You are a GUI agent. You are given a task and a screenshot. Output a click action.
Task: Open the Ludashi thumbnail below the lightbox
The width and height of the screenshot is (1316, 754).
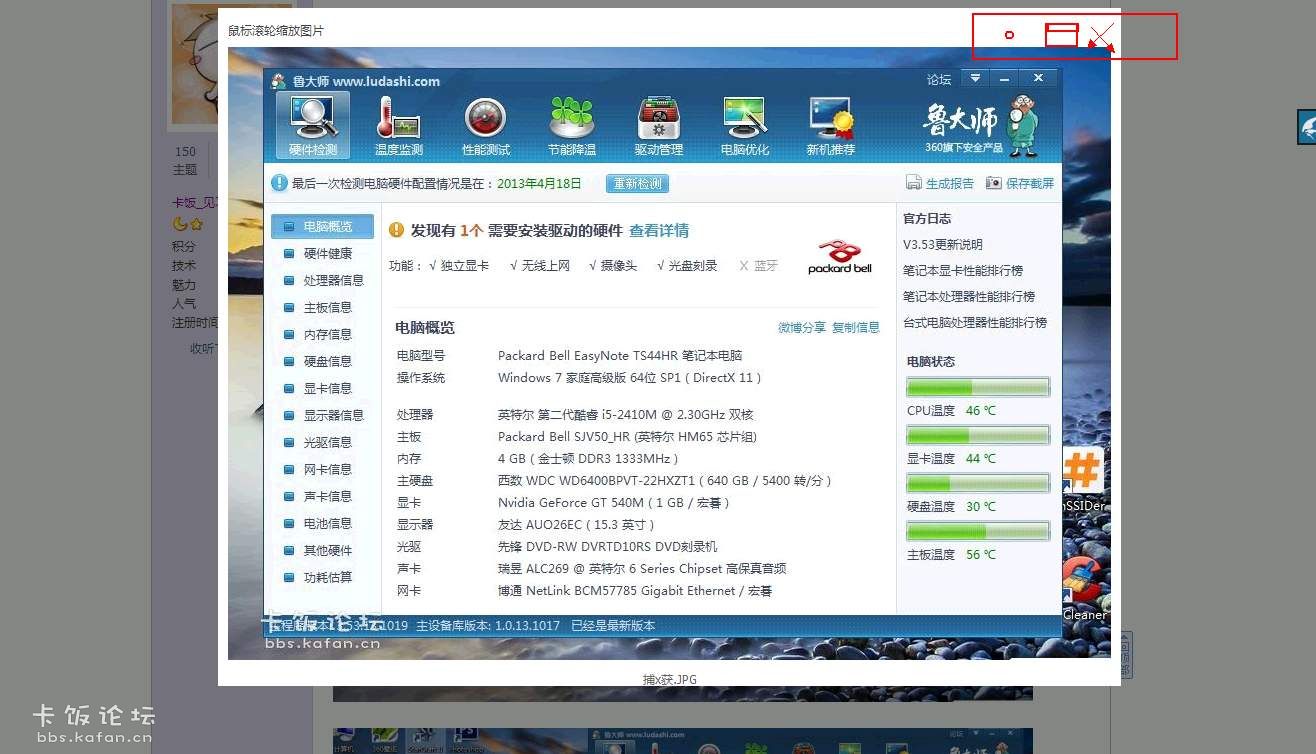(x=683, y=741)
